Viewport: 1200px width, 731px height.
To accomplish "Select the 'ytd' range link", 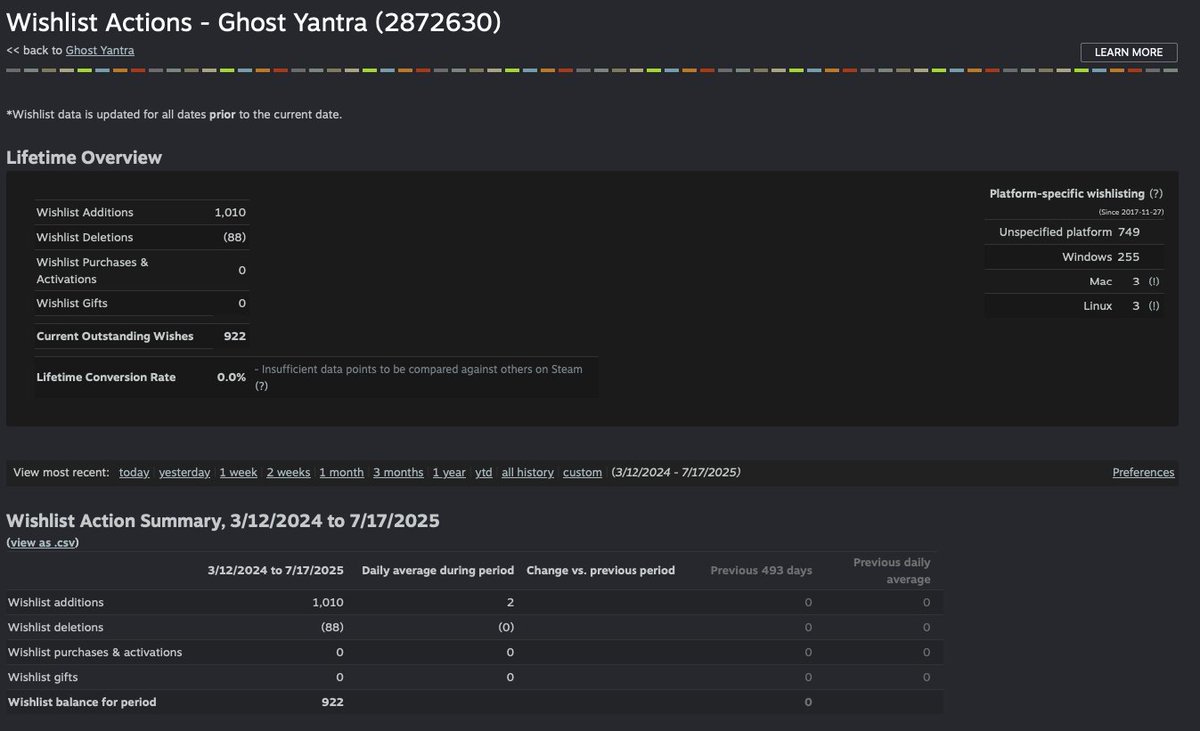I will pyautogui.click(x=484, y=472).
